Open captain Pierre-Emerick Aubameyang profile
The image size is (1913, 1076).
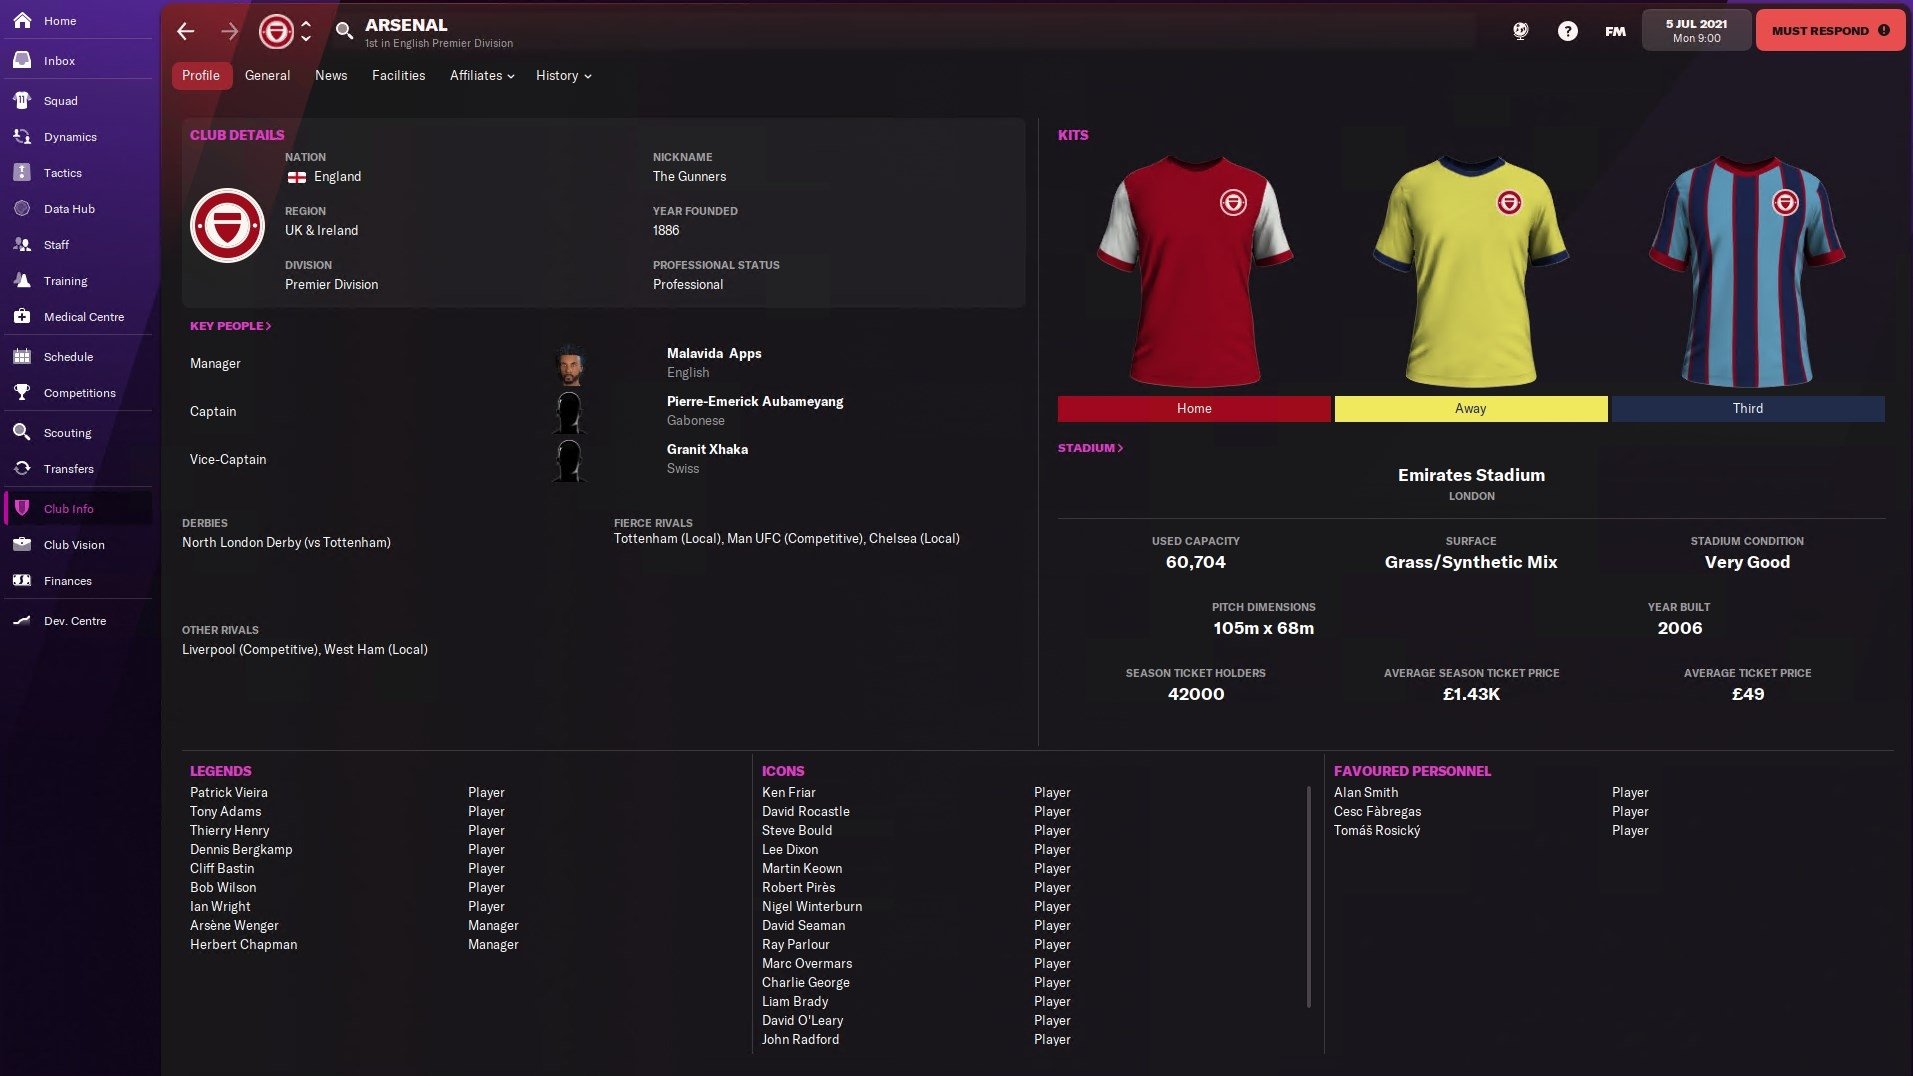755,401
